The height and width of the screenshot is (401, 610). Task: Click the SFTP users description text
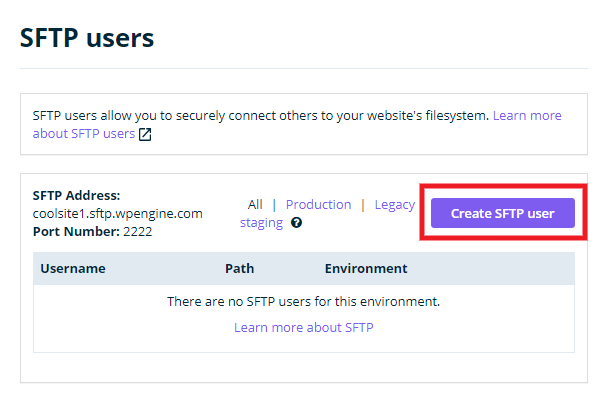[260, 116]
